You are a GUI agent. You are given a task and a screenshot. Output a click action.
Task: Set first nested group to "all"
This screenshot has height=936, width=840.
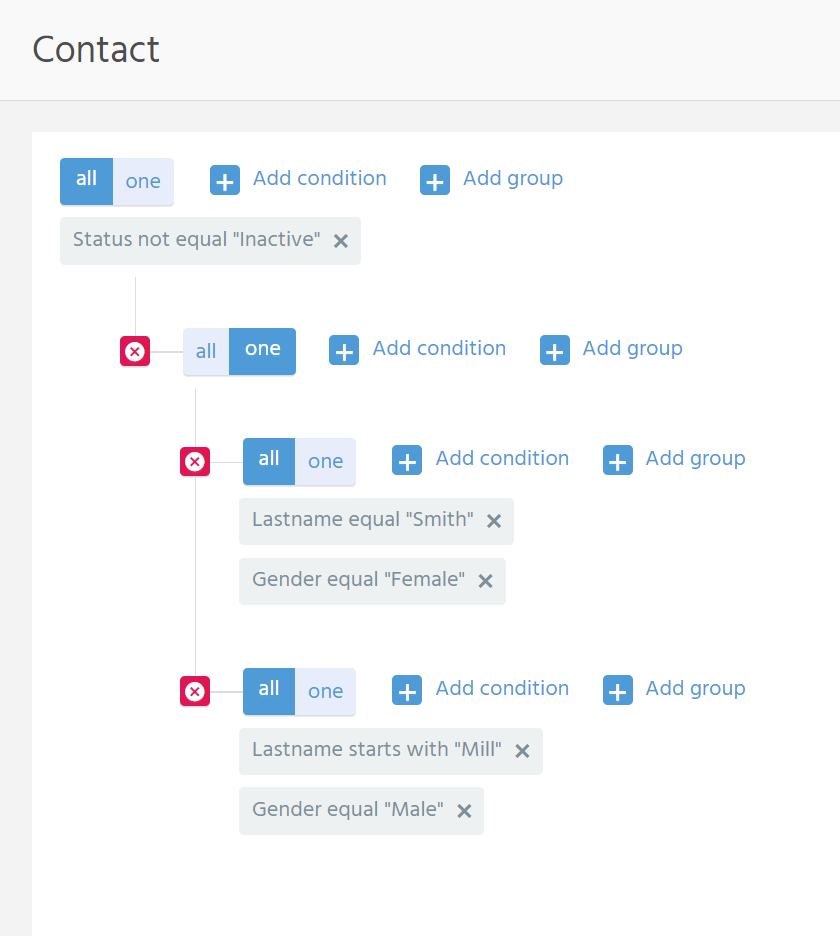(x=206, y=351)
